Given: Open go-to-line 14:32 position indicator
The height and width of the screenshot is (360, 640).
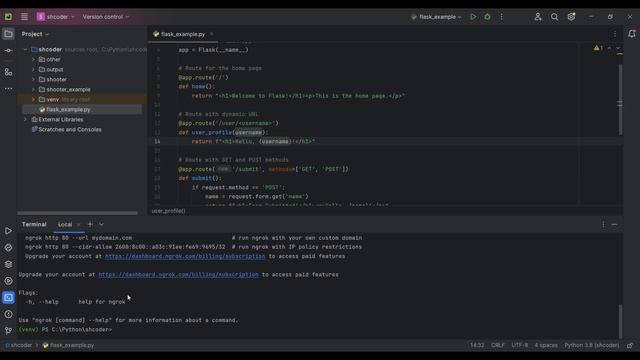Looking at the screenshot, I should tap(477, 345).
